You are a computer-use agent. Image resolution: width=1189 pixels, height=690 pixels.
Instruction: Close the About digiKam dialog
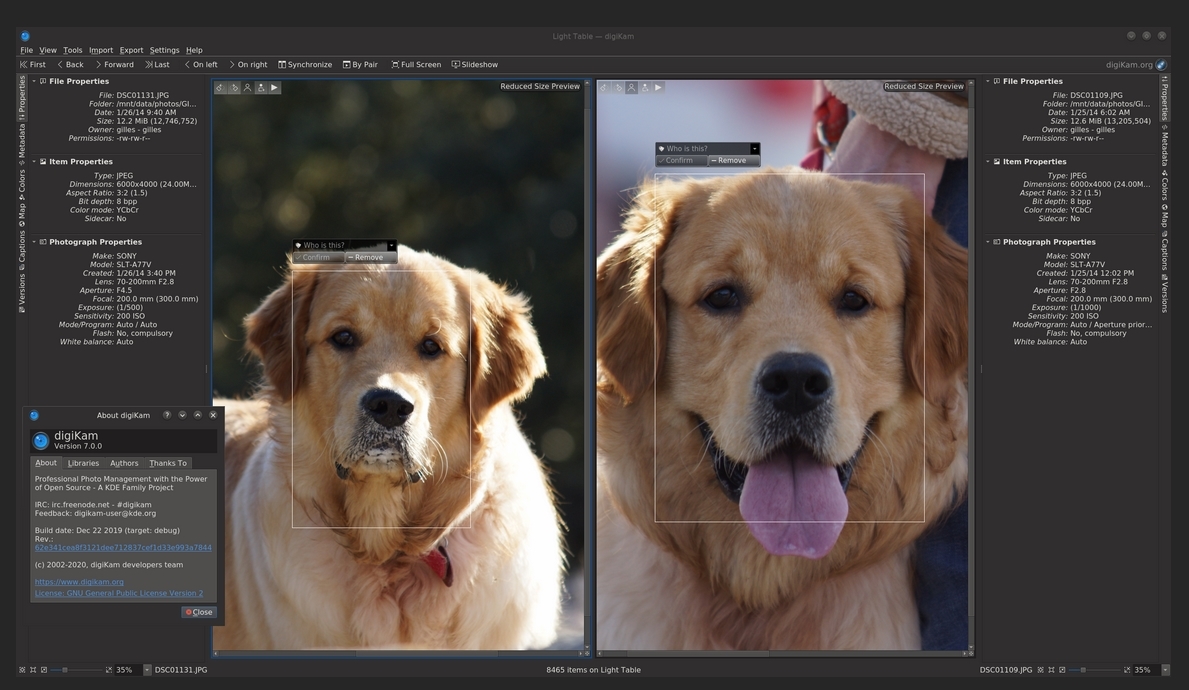[198, 612]
